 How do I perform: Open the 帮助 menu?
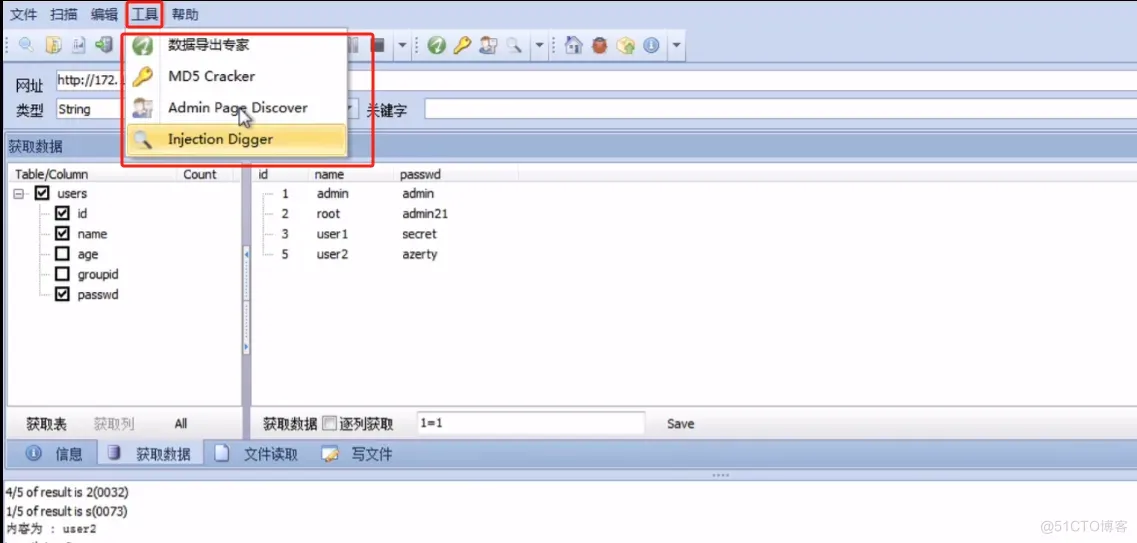185,14
